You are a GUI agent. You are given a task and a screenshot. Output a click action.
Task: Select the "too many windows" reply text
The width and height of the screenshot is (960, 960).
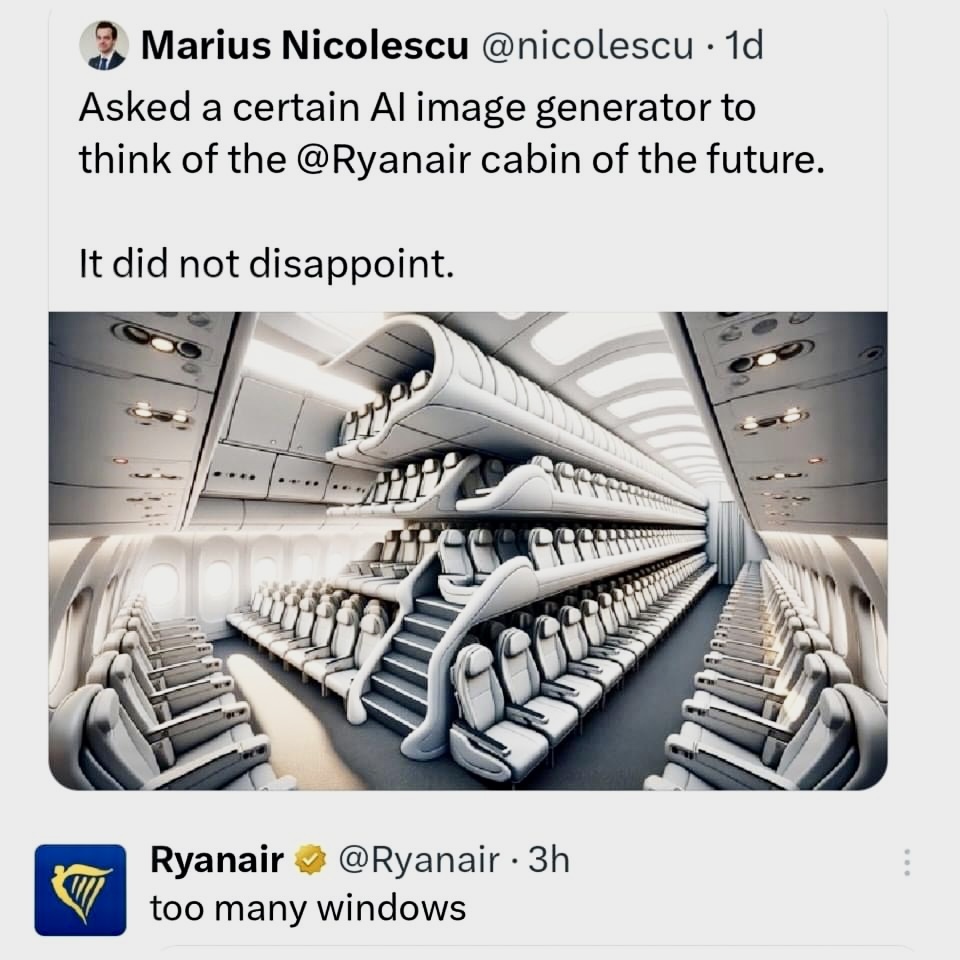308,908
